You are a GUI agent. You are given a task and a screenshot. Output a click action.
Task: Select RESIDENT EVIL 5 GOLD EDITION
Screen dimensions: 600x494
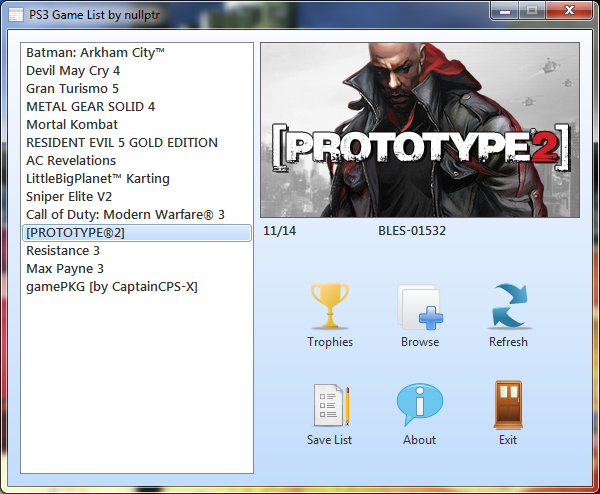pyautogui.click(x=137, y=143)
